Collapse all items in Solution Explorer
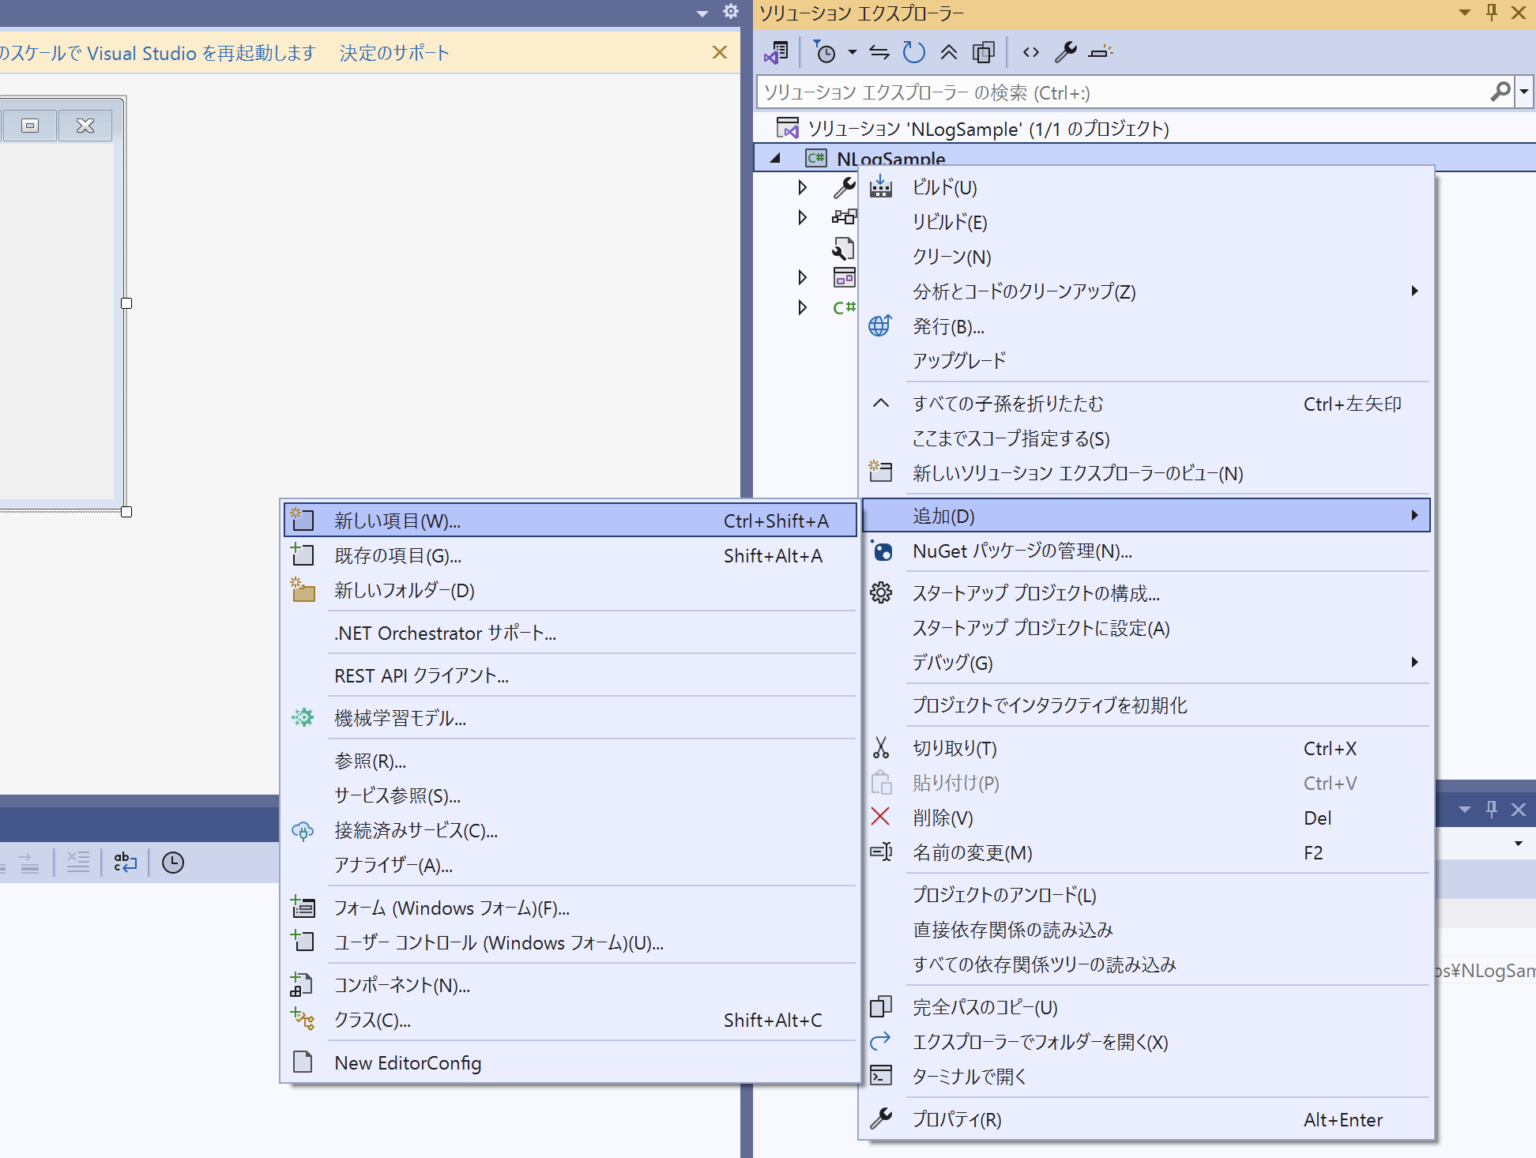1536x1158 pixels. pyautogui.click(x=948, y=52)
